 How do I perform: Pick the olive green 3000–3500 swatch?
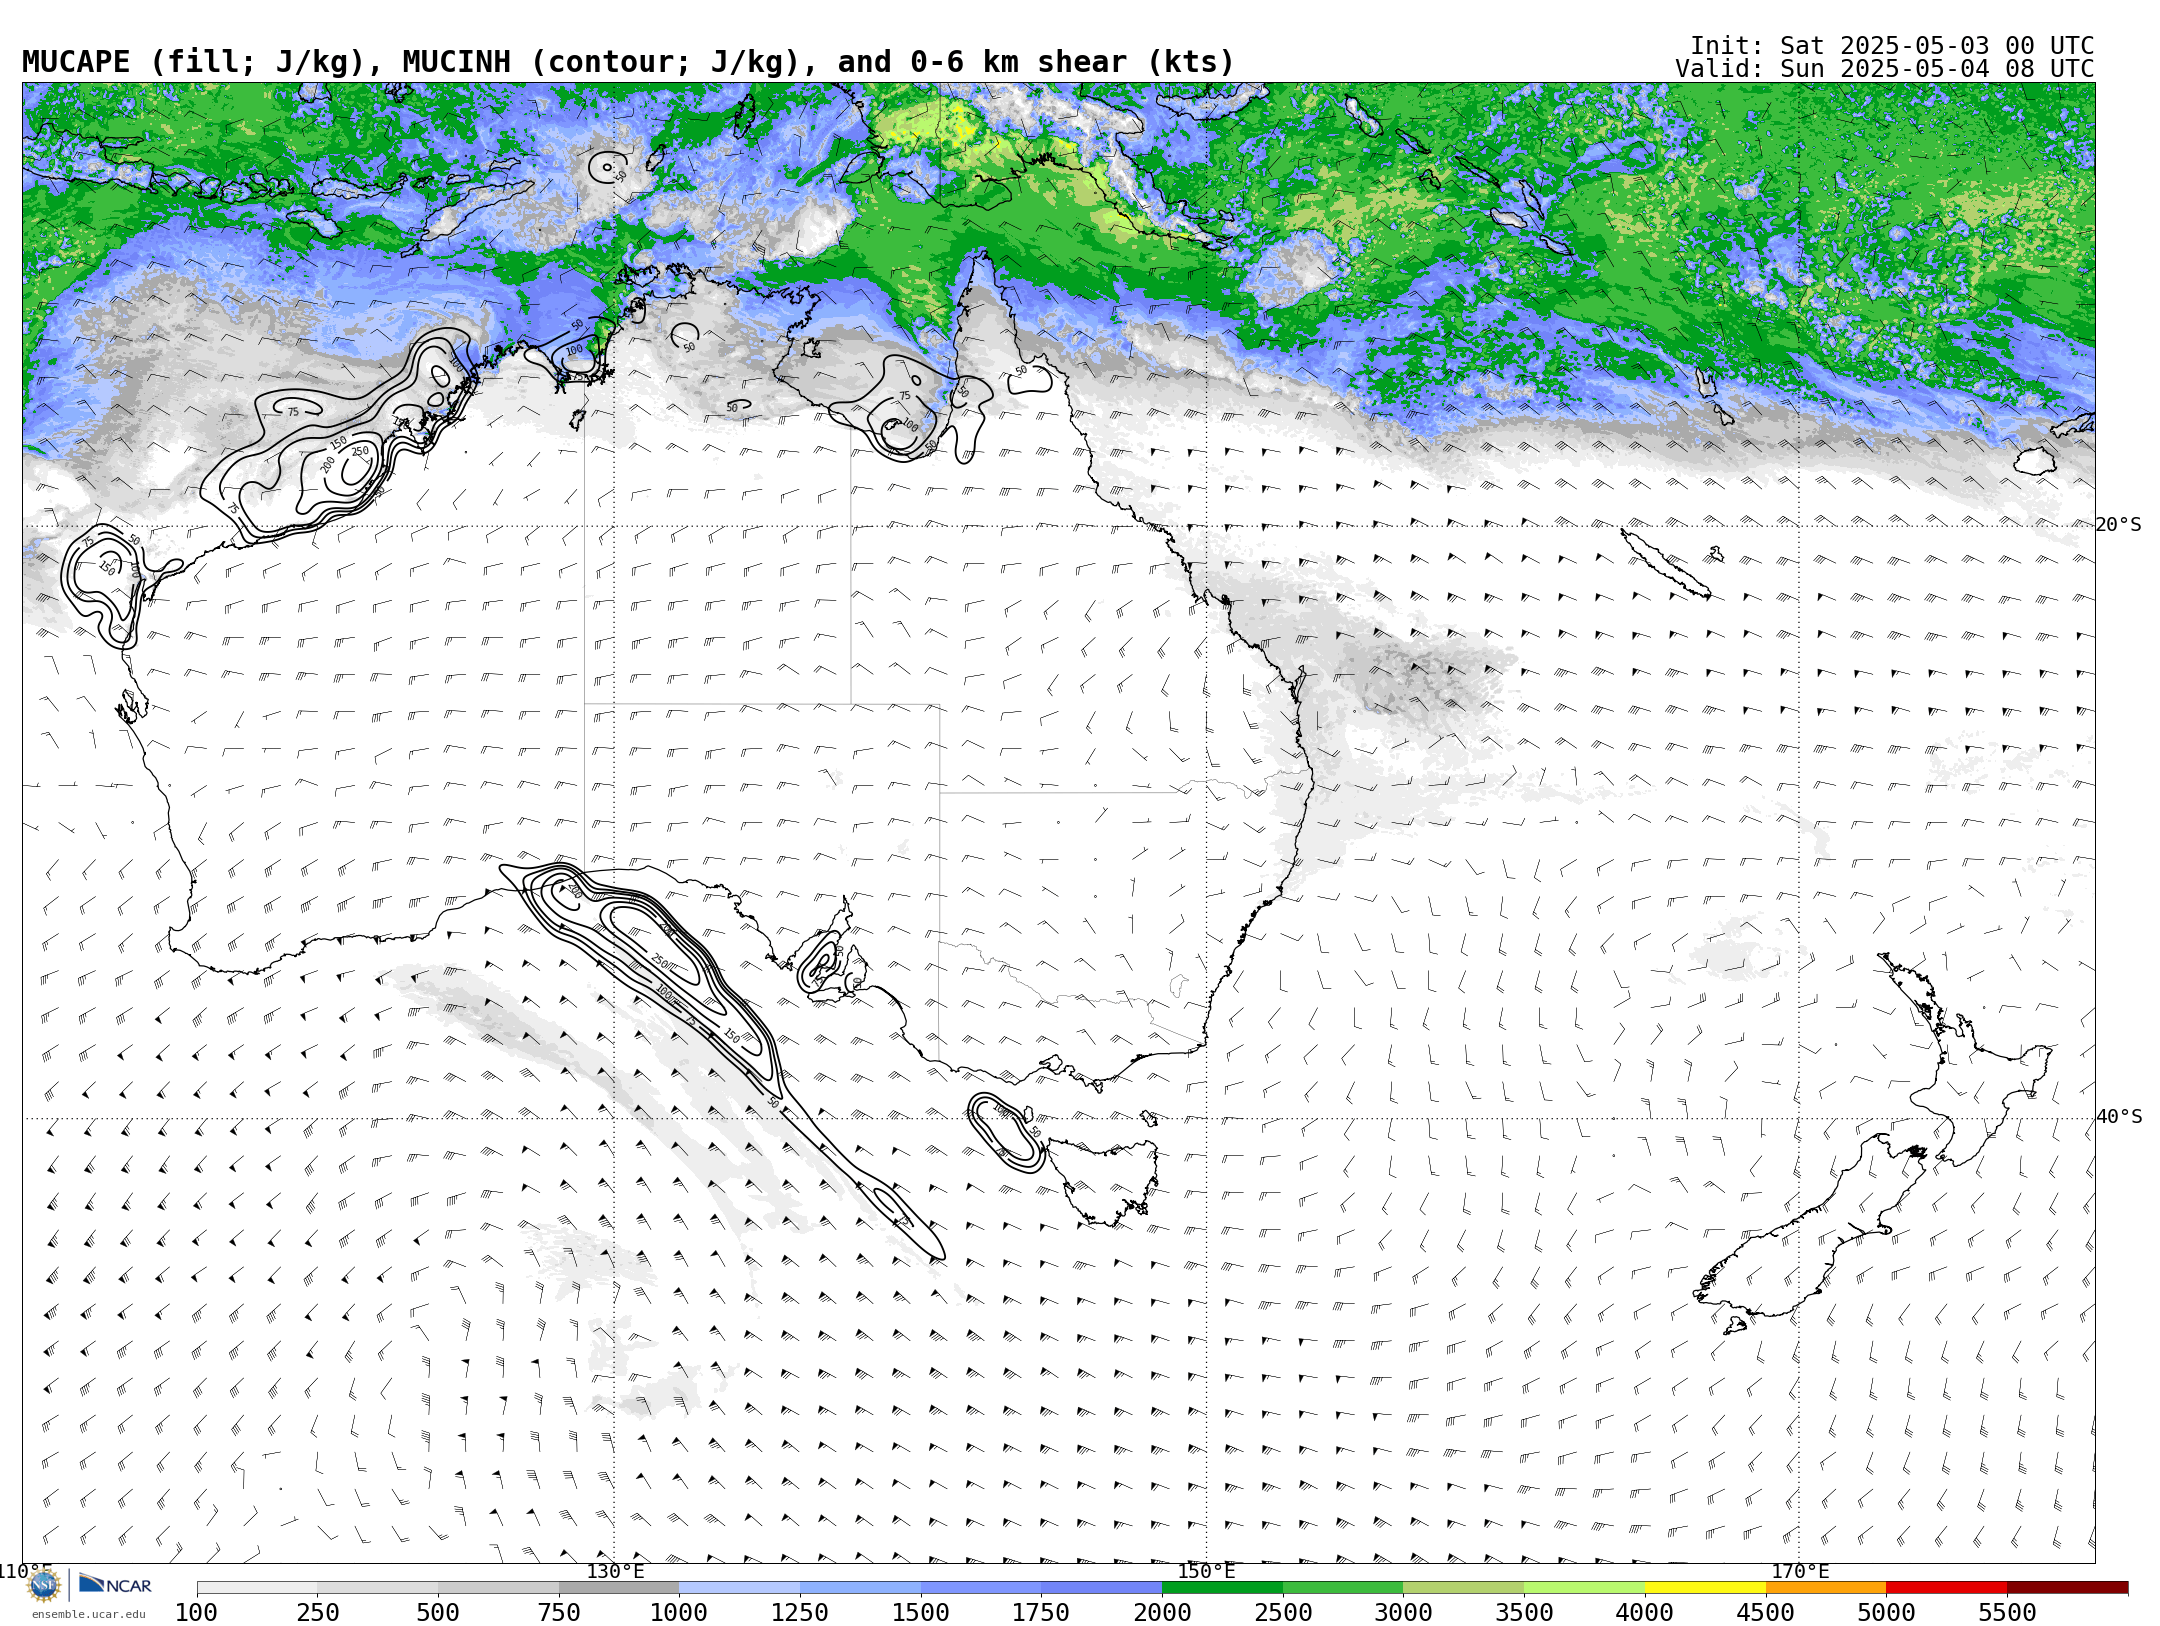point(1463,1588)
